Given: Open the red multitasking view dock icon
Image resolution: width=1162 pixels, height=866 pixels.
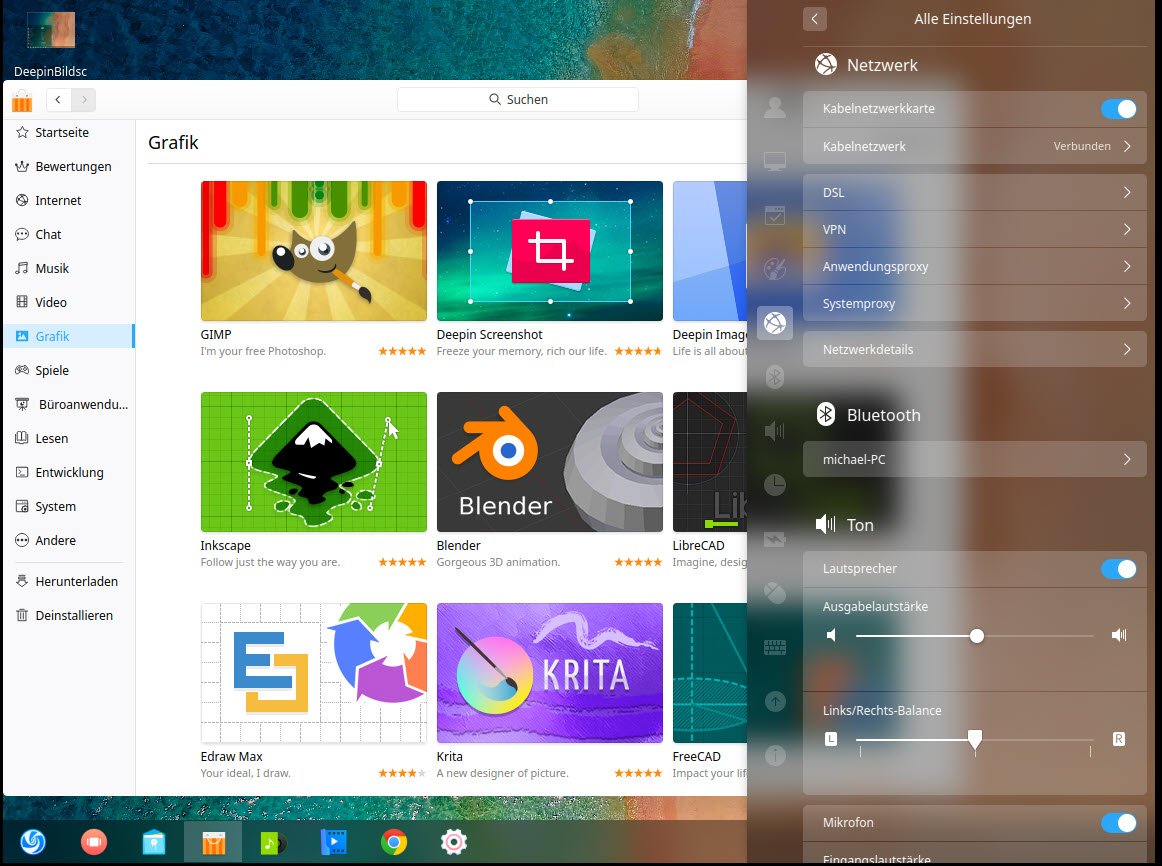Looking at the screenshot, I should pos(93,842).
